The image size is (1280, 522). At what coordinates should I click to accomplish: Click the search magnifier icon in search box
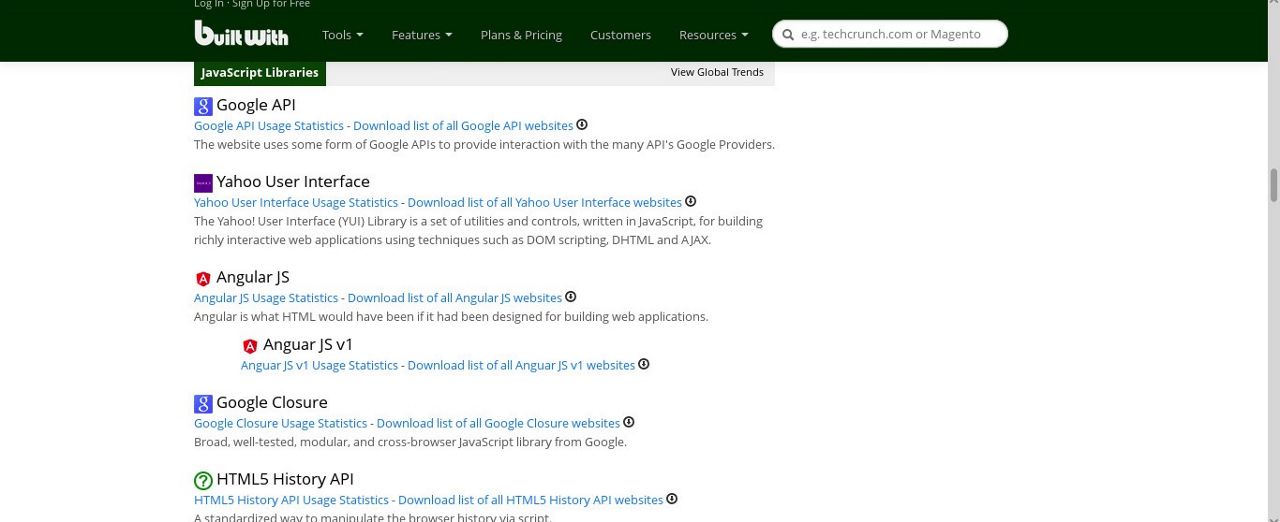click(x=788, y=35)
